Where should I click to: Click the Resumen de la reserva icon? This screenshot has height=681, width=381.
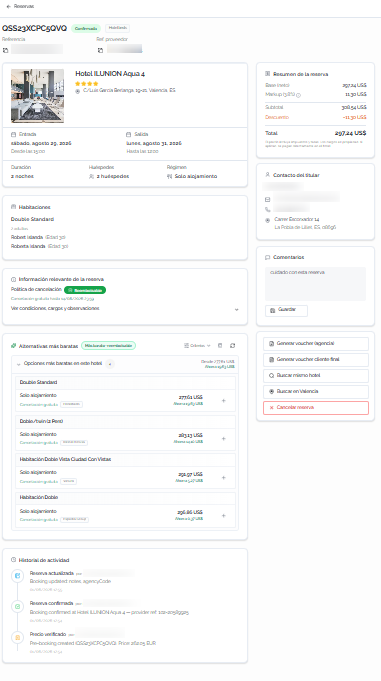pos(268,74)
